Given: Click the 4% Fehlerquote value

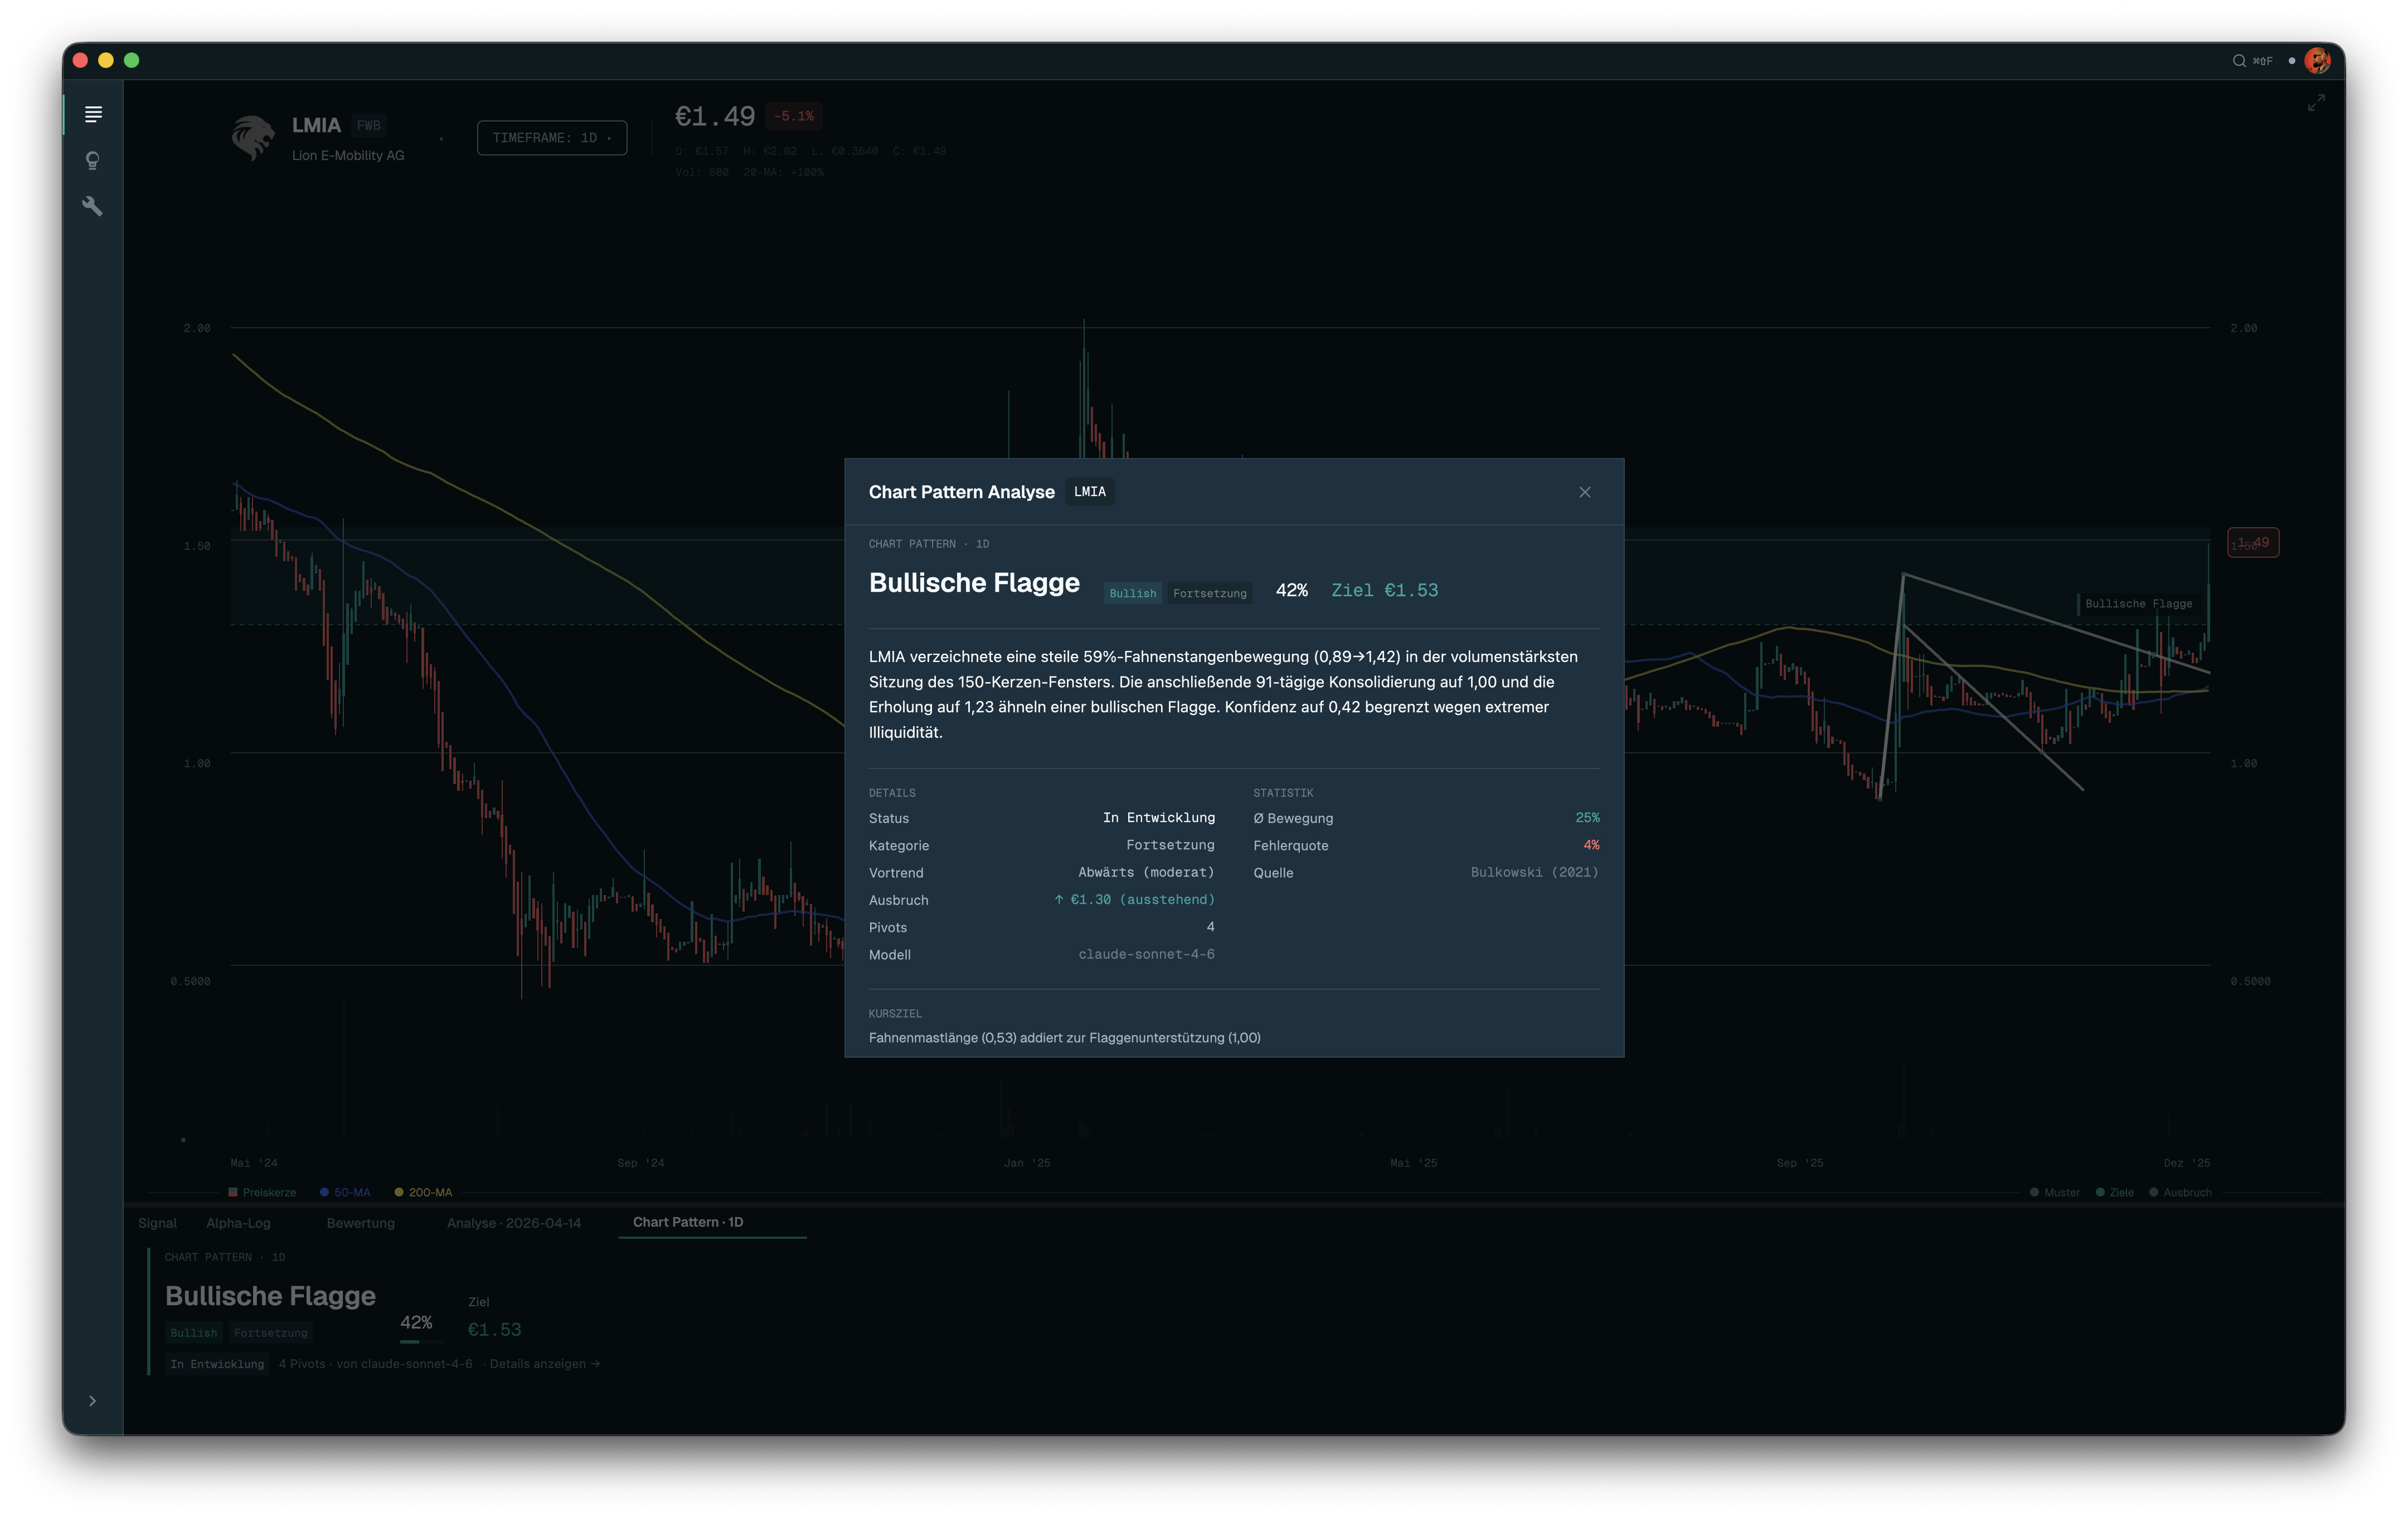Looking at the screenshot, I should tap(1591, 845).
